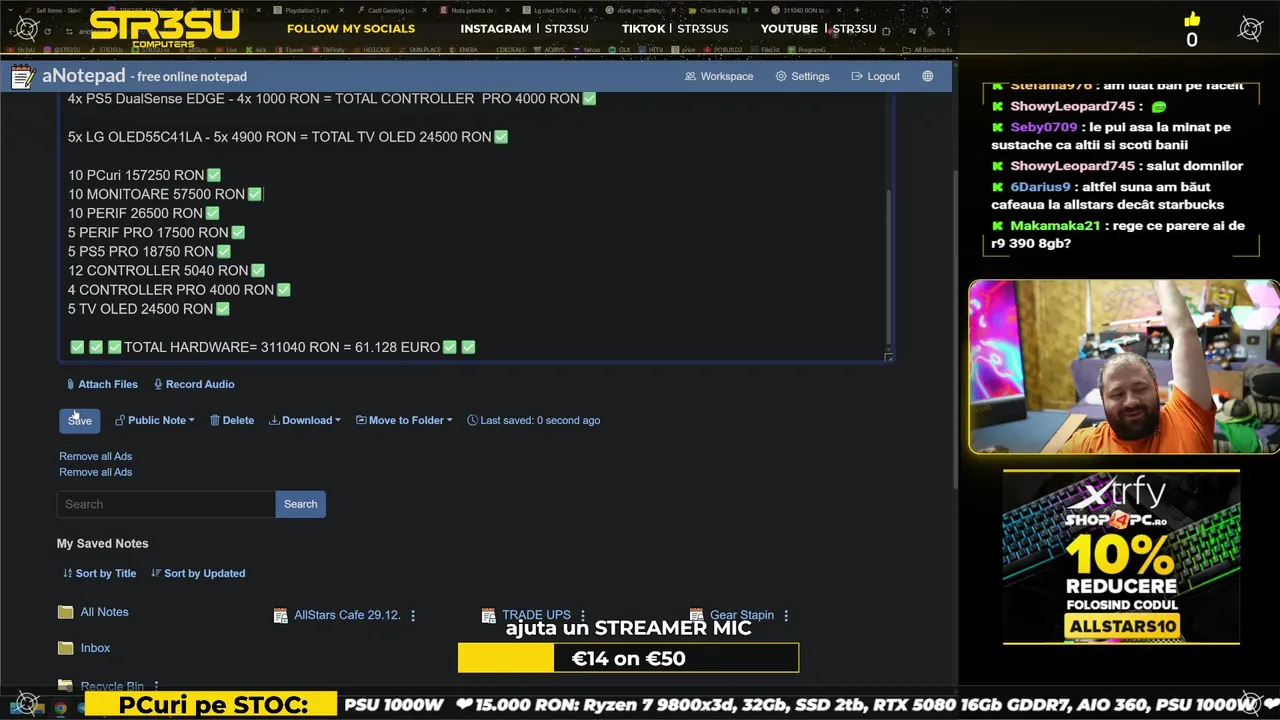Open All Bookmarks in the bookmarks bar

tap(928, 49)
